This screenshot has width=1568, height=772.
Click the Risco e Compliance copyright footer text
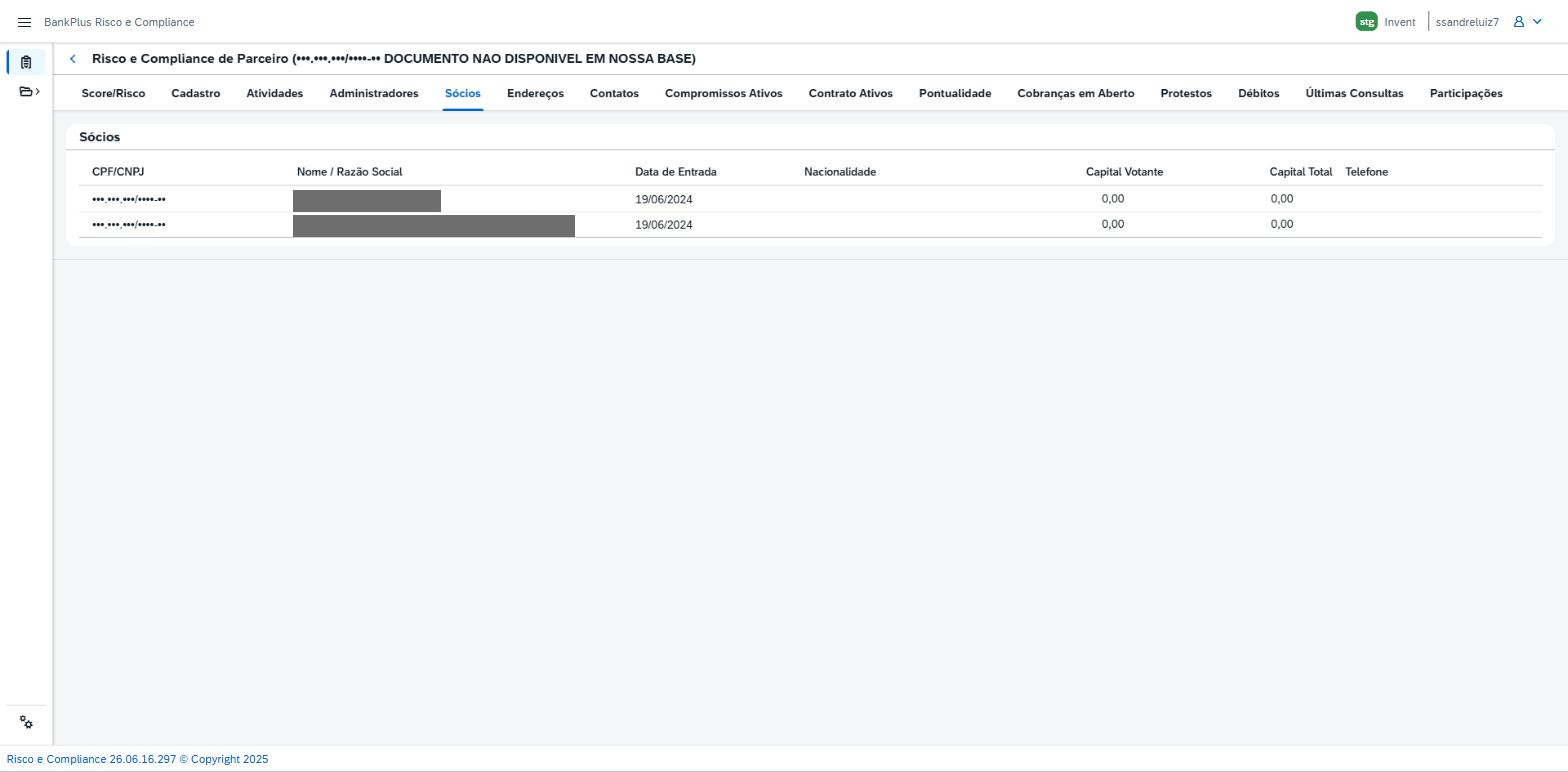click(137, 759)
